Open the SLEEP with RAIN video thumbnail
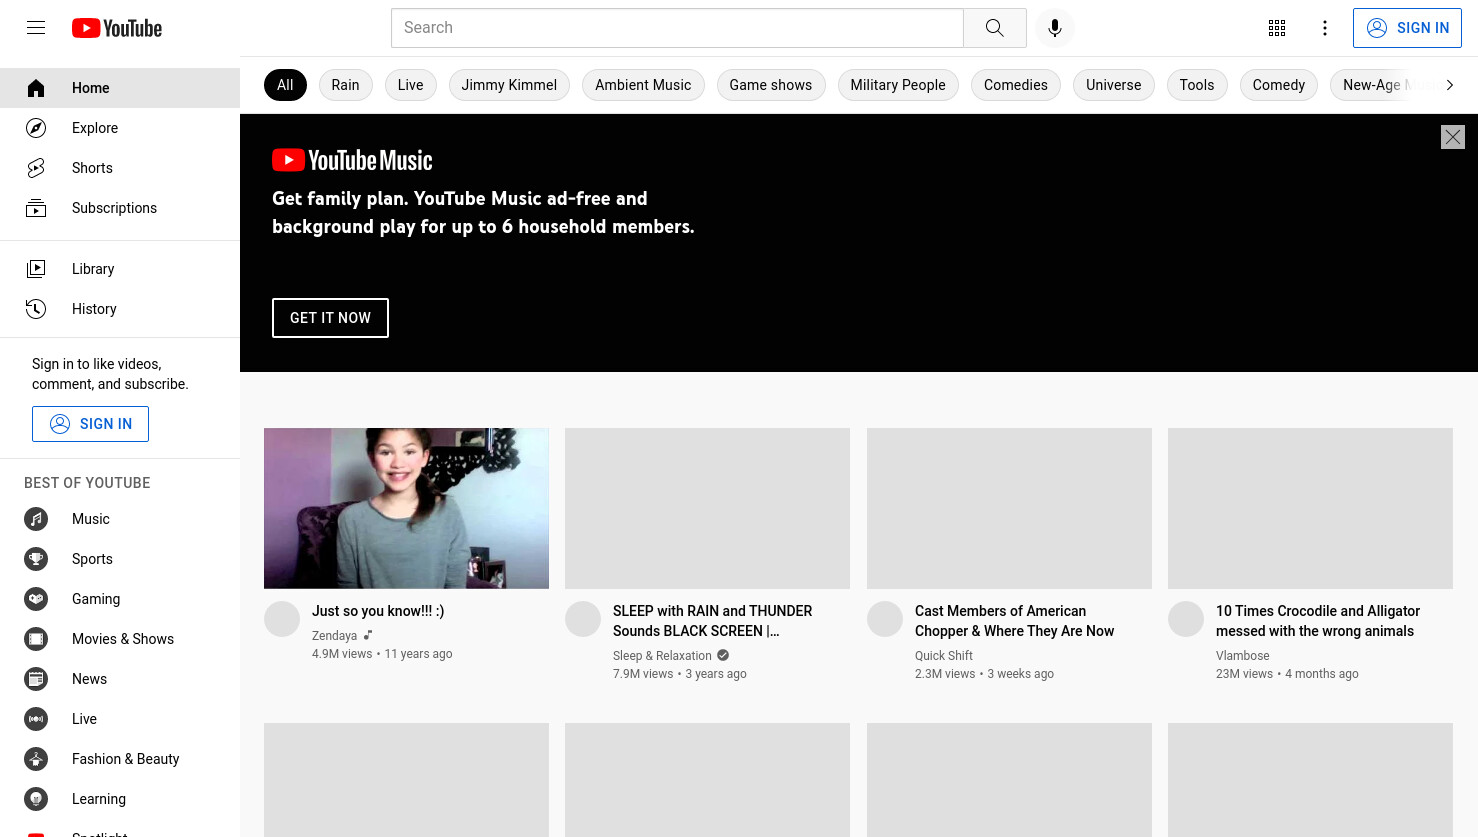 pos(707,508)
